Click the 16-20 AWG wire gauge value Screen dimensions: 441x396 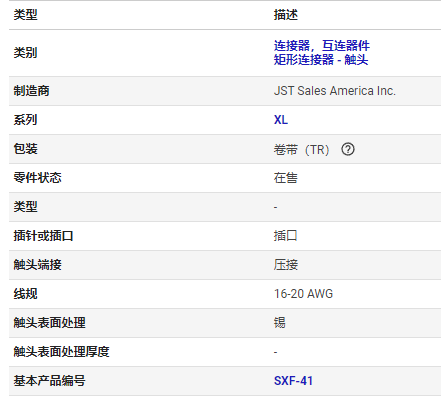point(303,294)
